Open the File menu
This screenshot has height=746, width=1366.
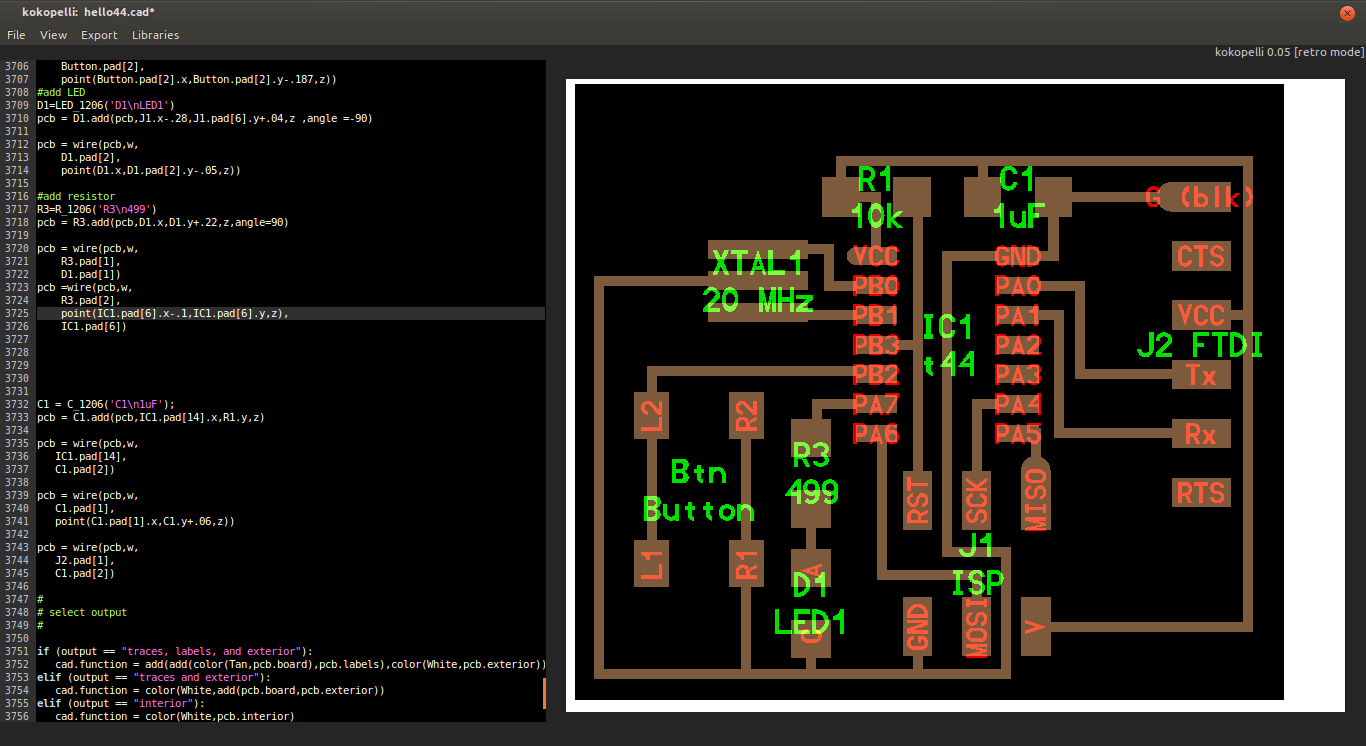click(16, 35)
